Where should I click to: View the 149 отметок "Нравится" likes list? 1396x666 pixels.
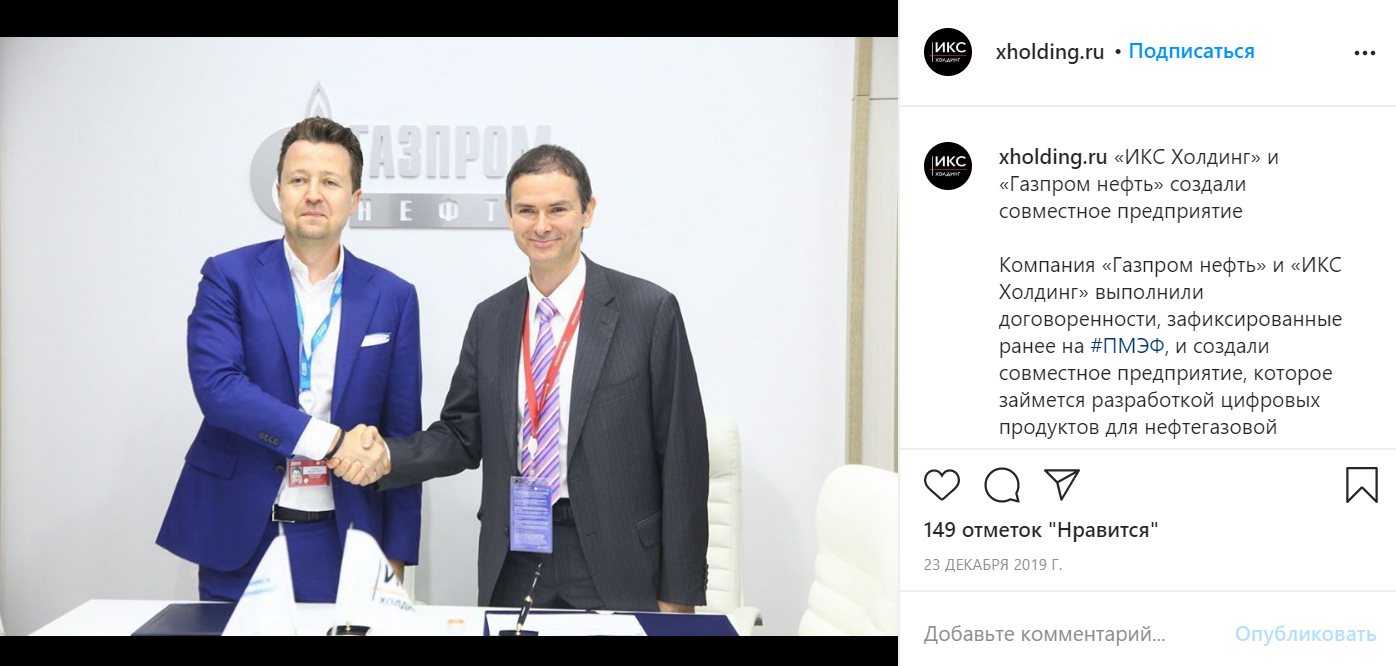pyautogui.click(x=1041, y=530)
